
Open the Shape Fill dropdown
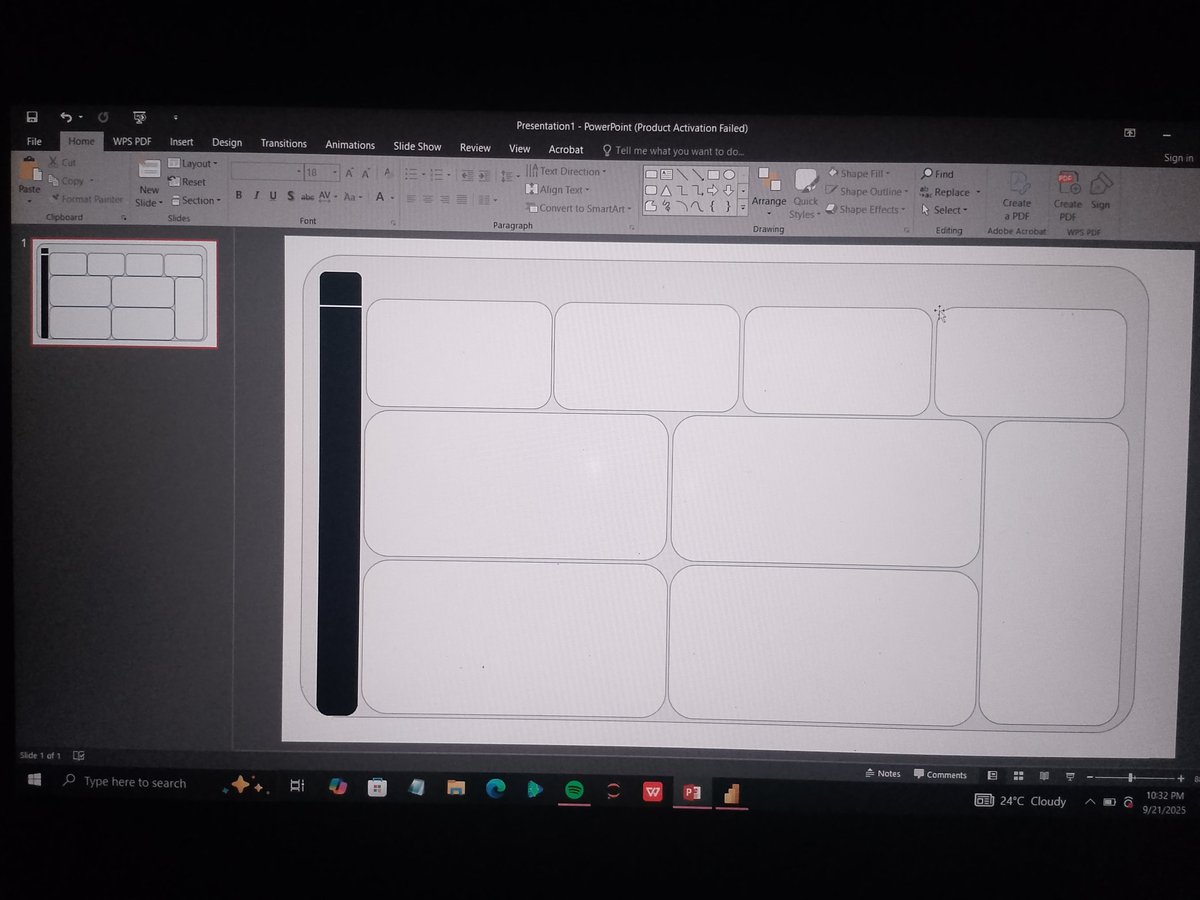coord(858,173)
